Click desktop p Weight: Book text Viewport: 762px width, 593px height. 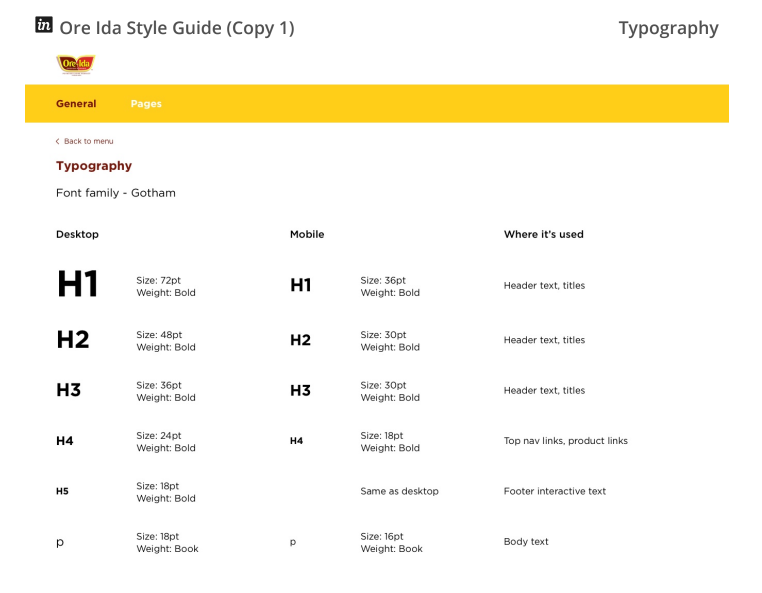click(x=167, y=549)
